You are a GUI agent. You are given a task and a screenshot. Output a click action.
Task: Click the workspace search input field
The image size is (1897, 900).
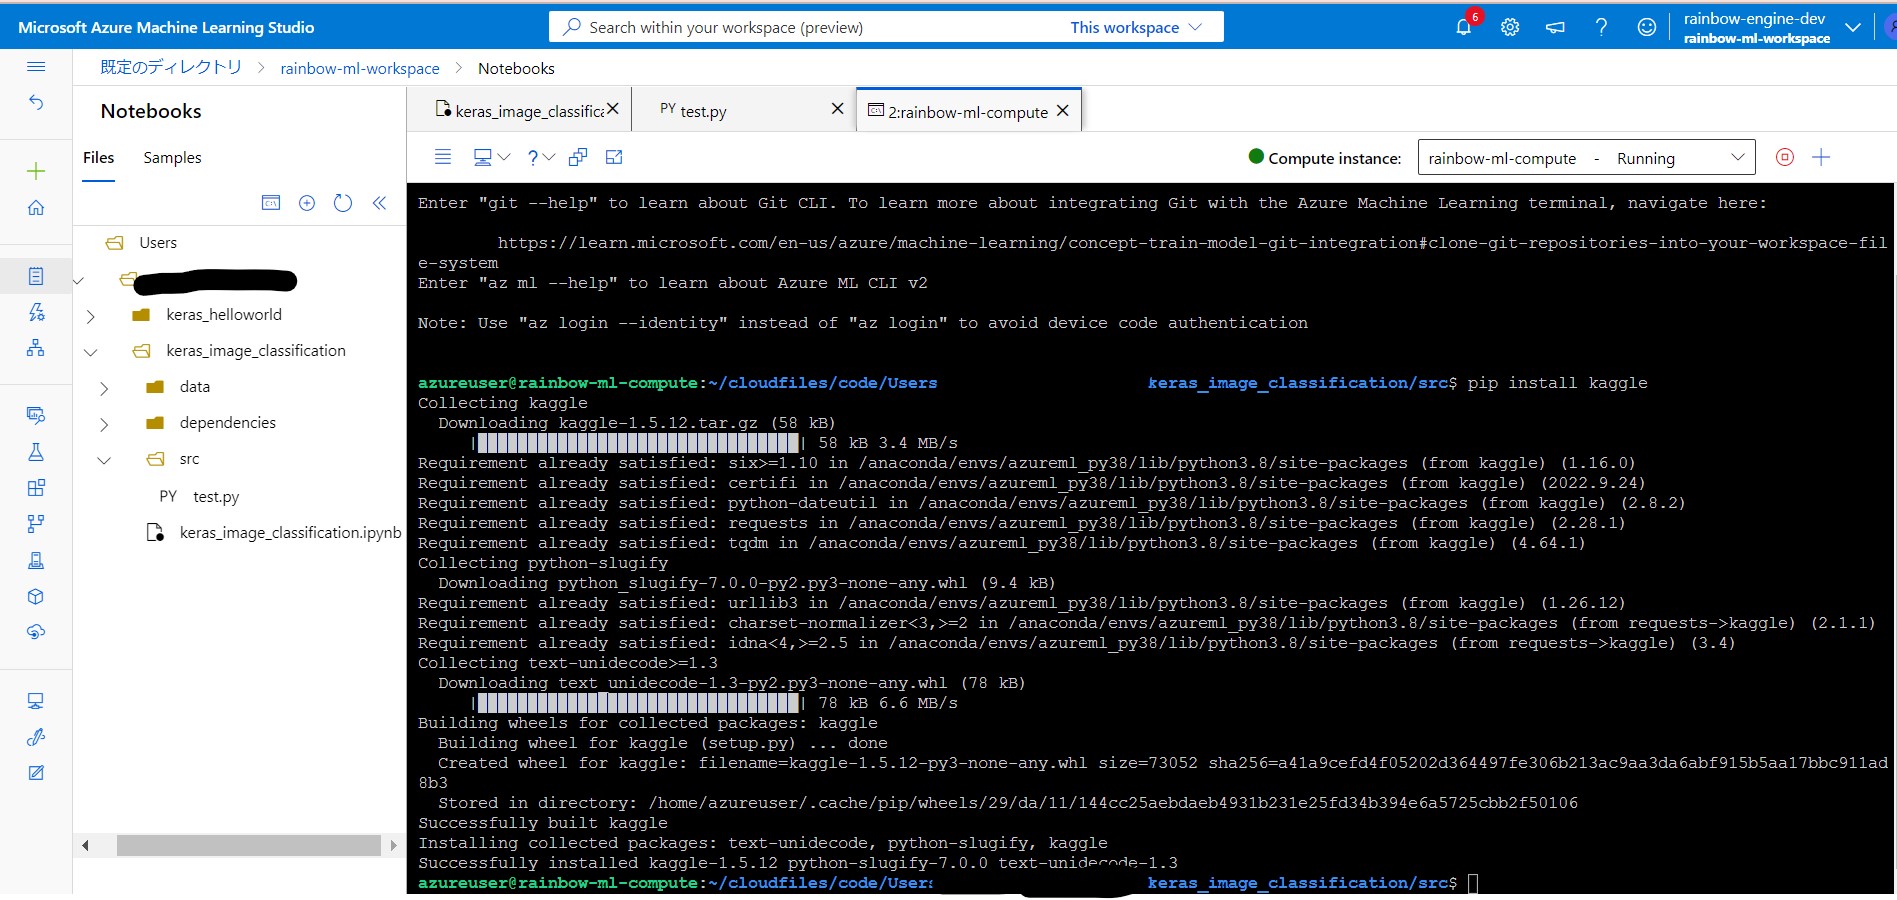pos(810,27)
